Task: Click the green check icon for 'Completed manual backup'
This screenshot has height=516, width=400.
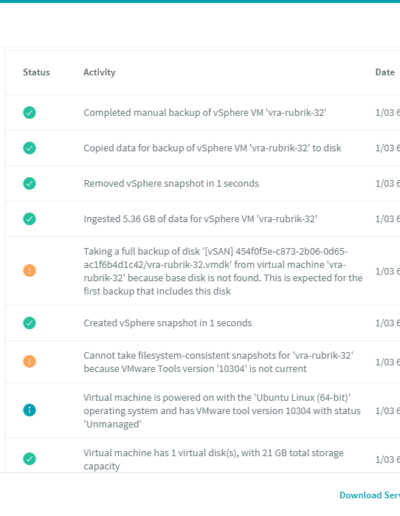Action: click(x=29, y=113)
